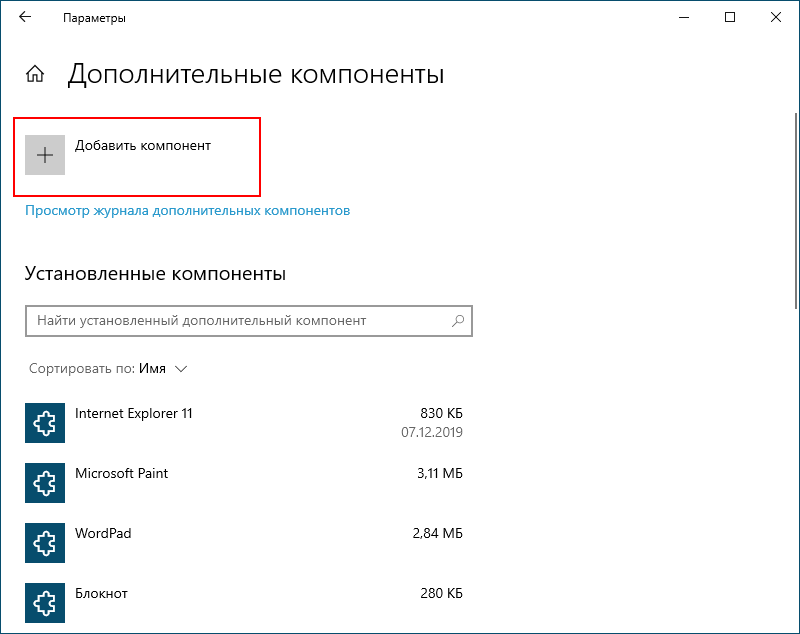Click the Установленные компоненты heading
The height and width of the screenshot is (634, 800).
coord(155,273)
